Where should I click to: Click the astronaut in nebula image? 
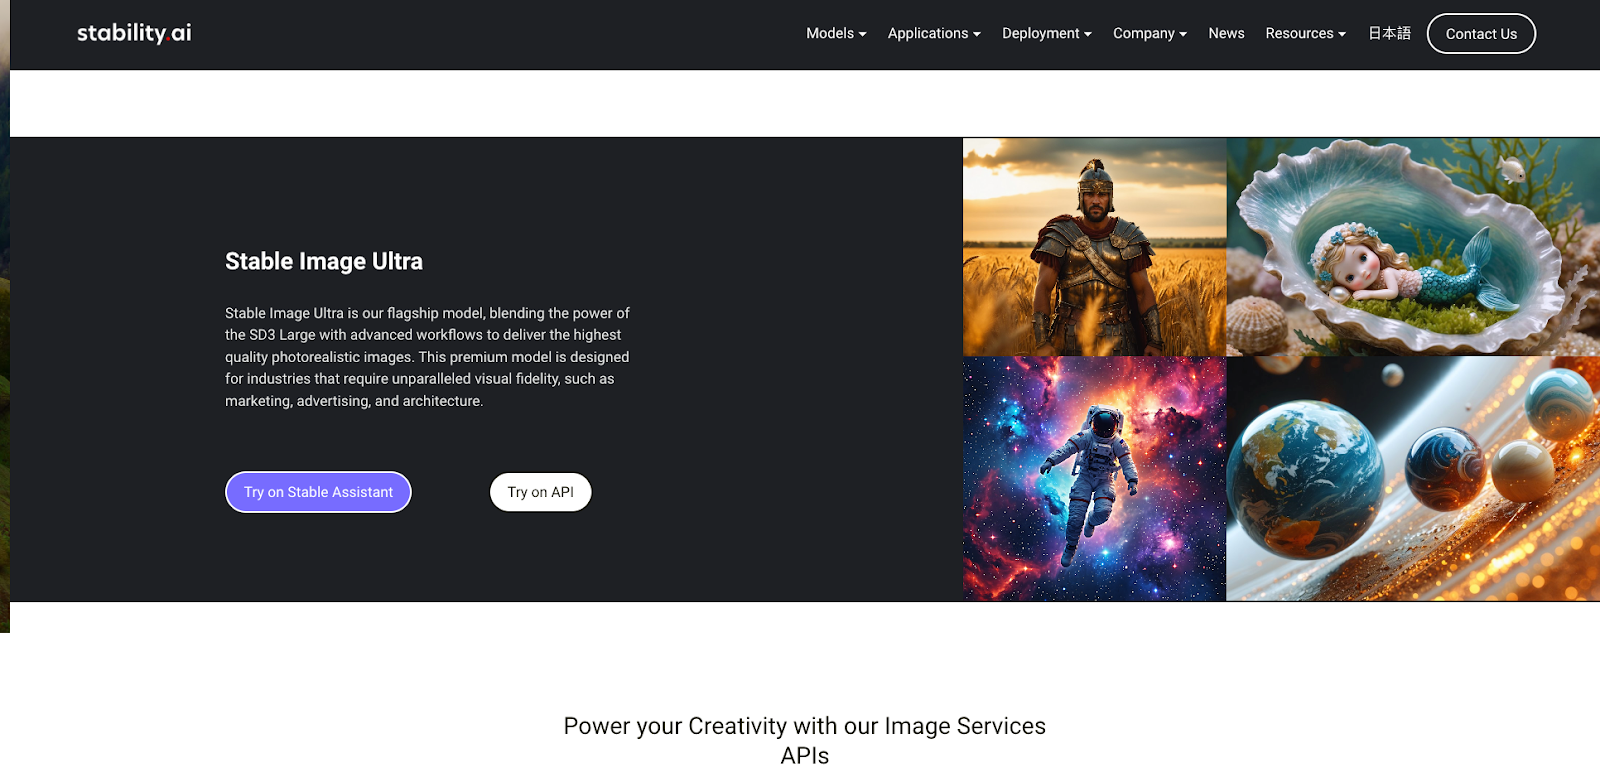pos(1094,479)
